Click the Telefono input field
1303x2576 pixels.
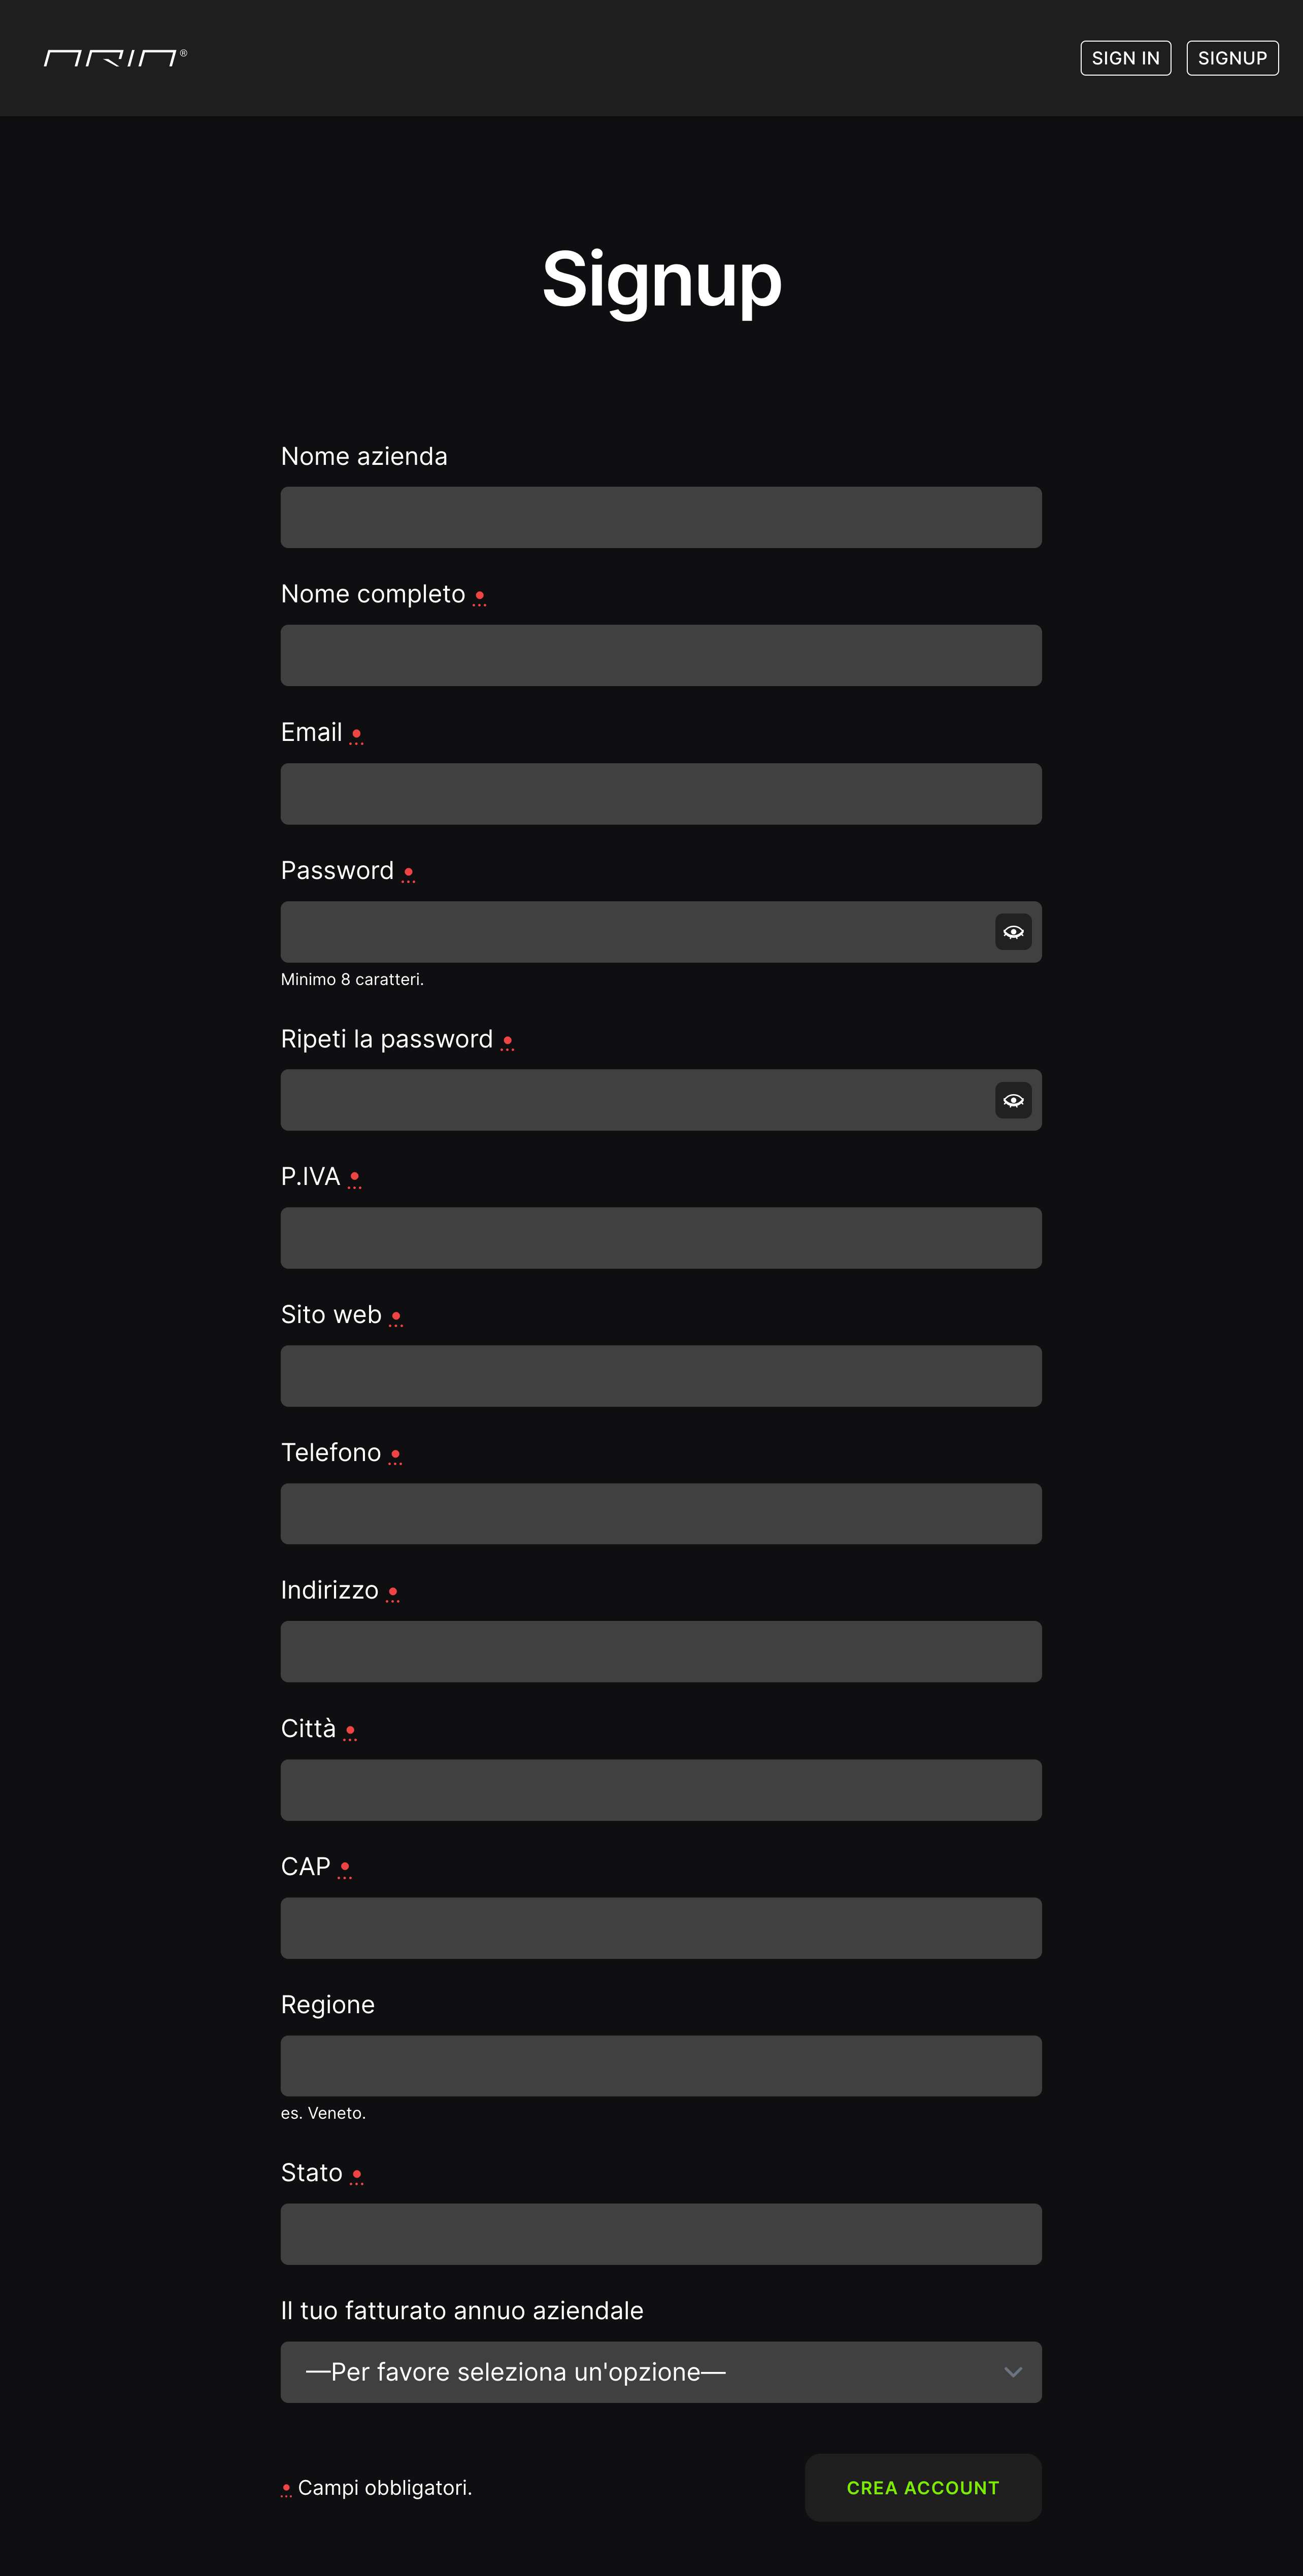pos(661,1514)
